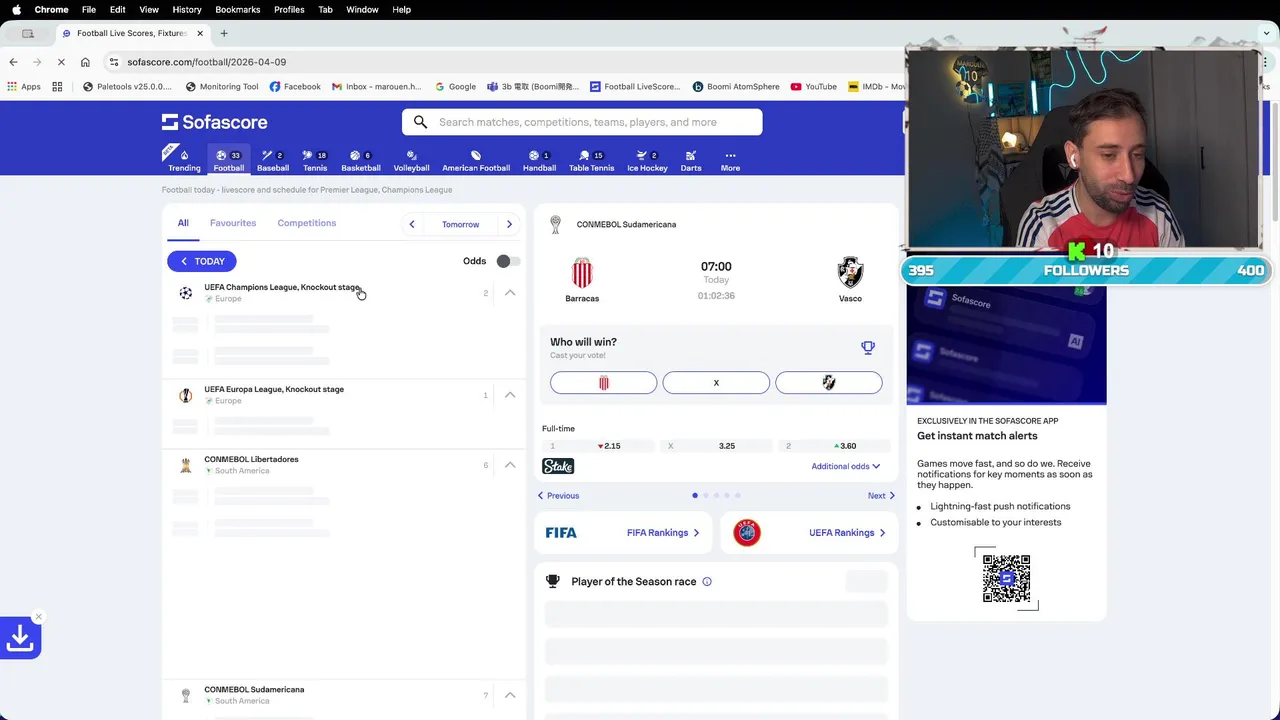The image size is (1280, 720).
Task: Collapse the UEFA Champions League section
Action: coord(510,293)
